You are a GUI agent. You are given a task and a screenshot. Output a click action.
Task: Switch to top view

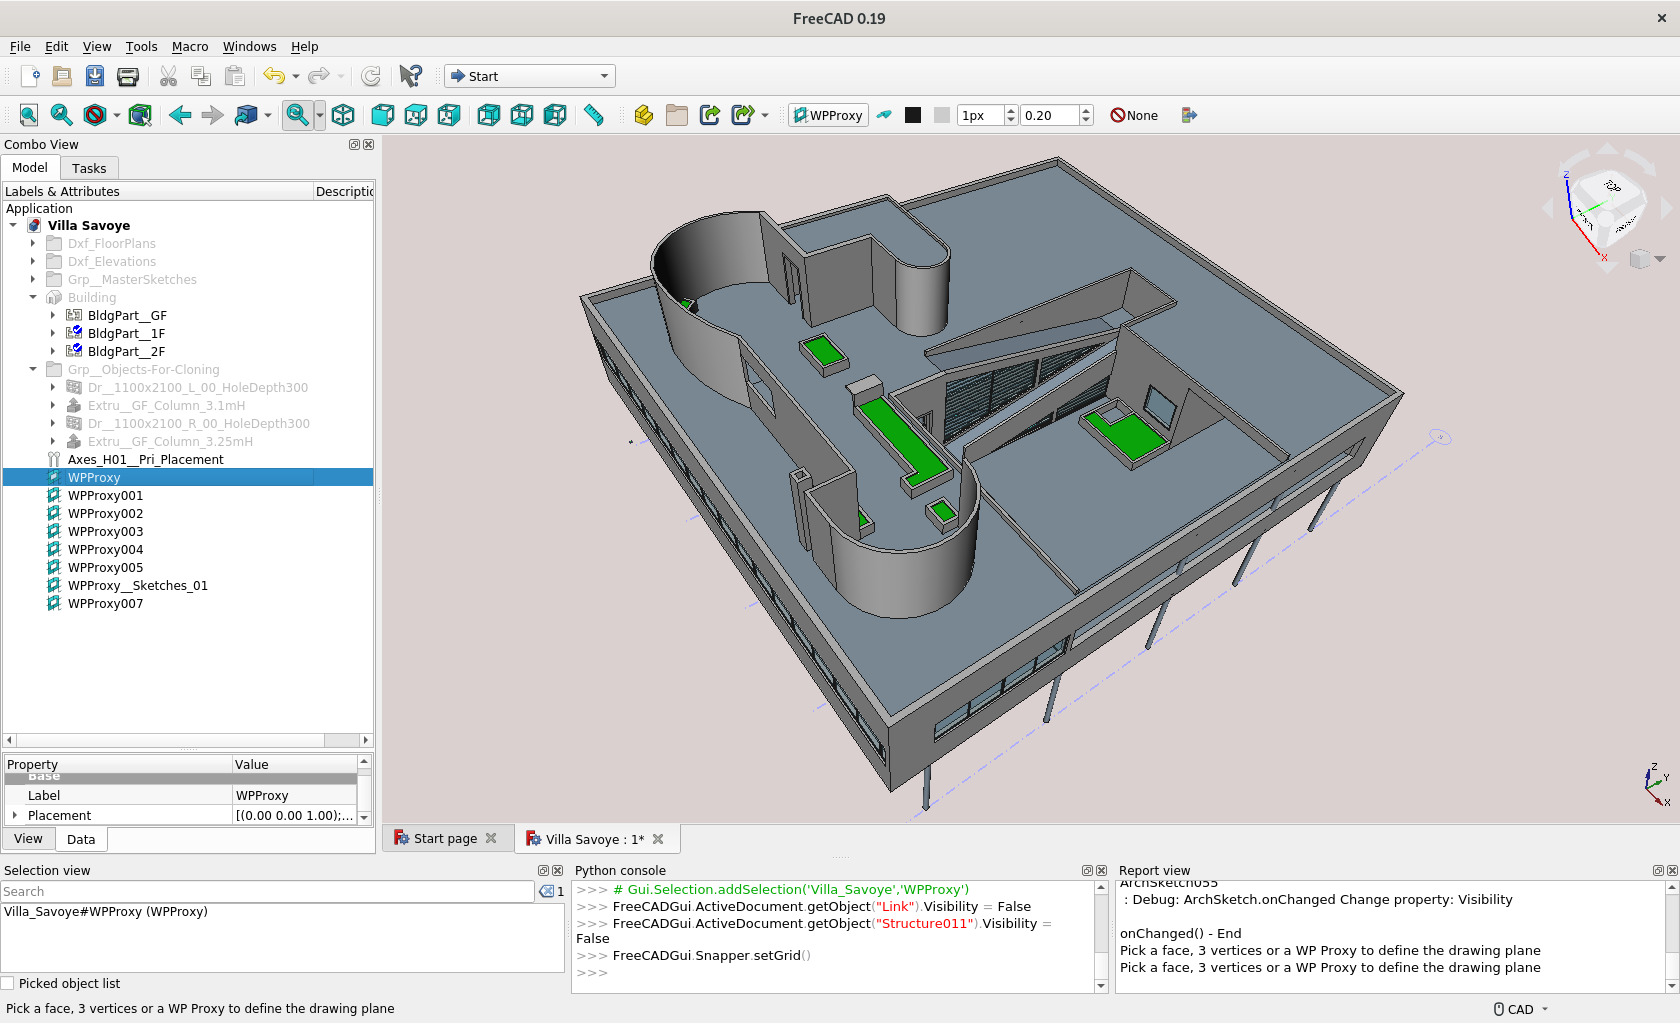pyautogui.click(x=416, y=115)
